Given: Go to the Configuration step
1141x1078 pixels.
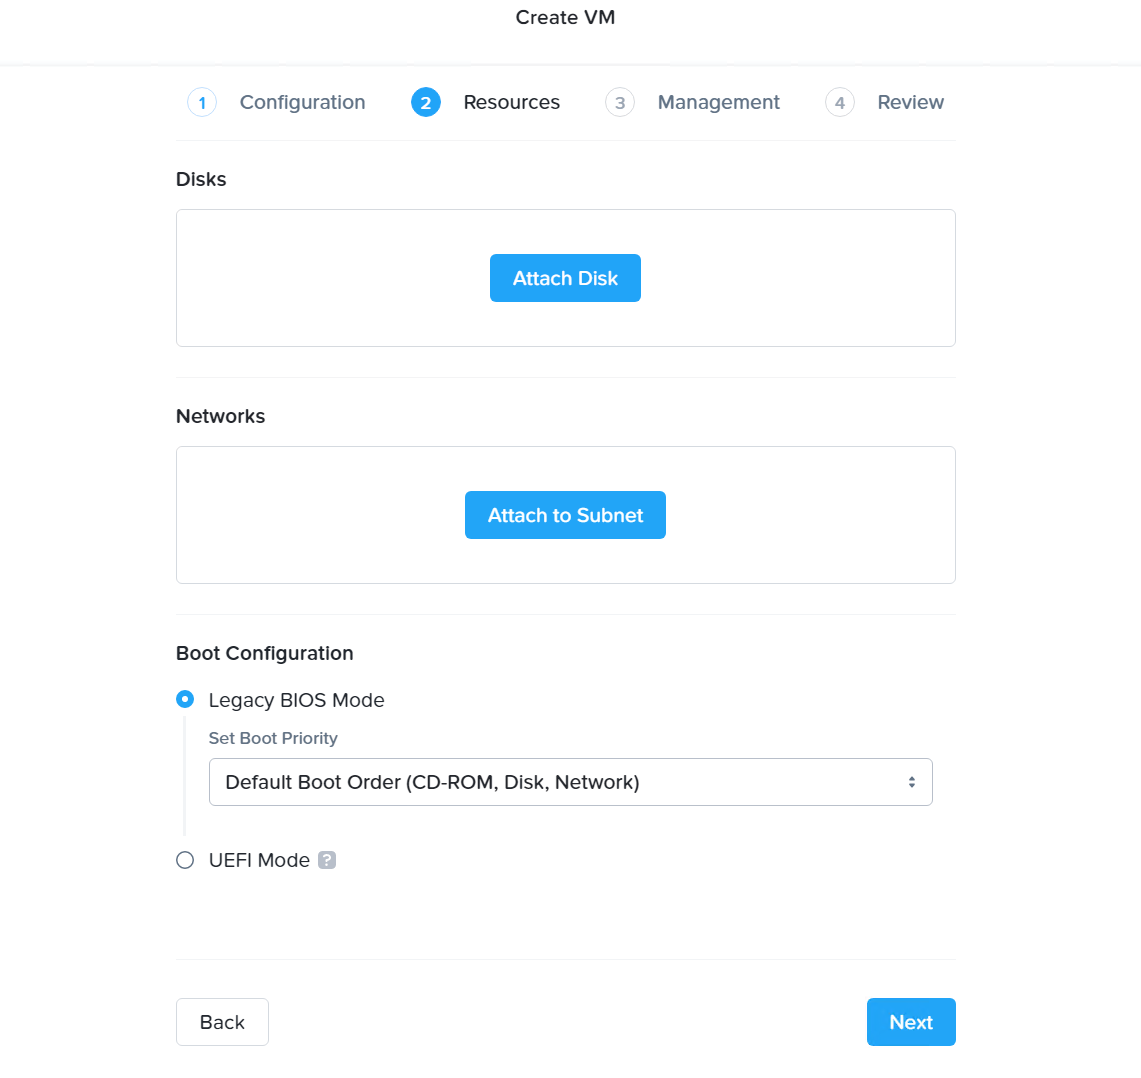Looking at the screenshot, I should (302, 102).
